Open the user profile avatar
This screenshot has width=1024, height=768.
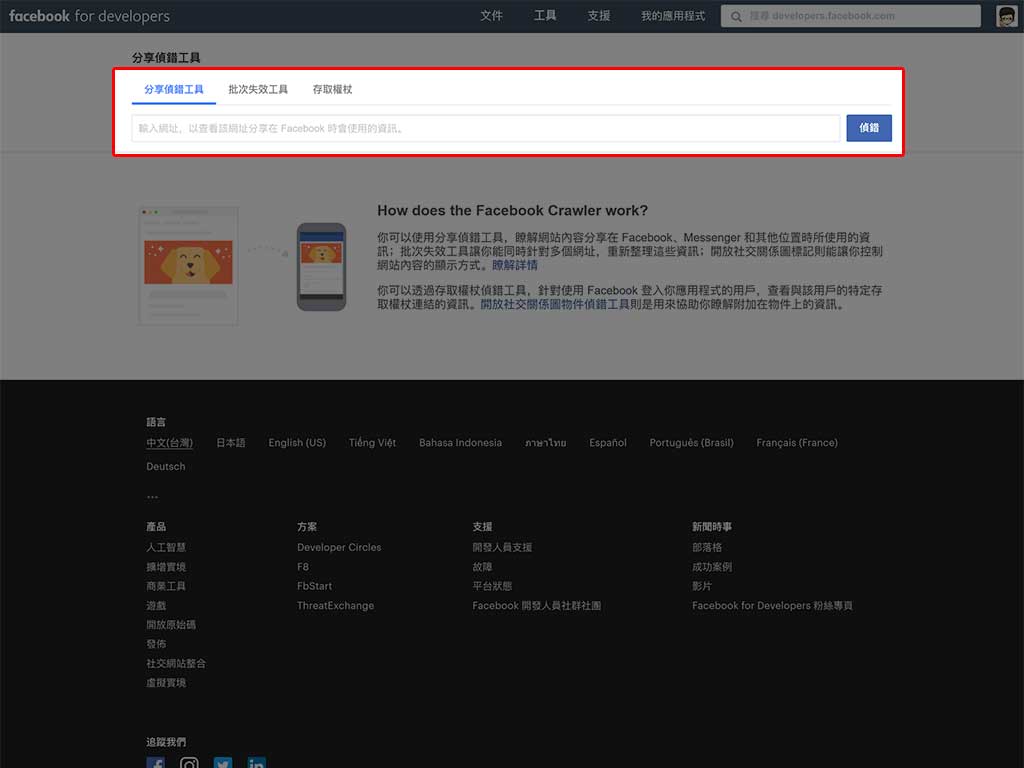point(1006,16)
